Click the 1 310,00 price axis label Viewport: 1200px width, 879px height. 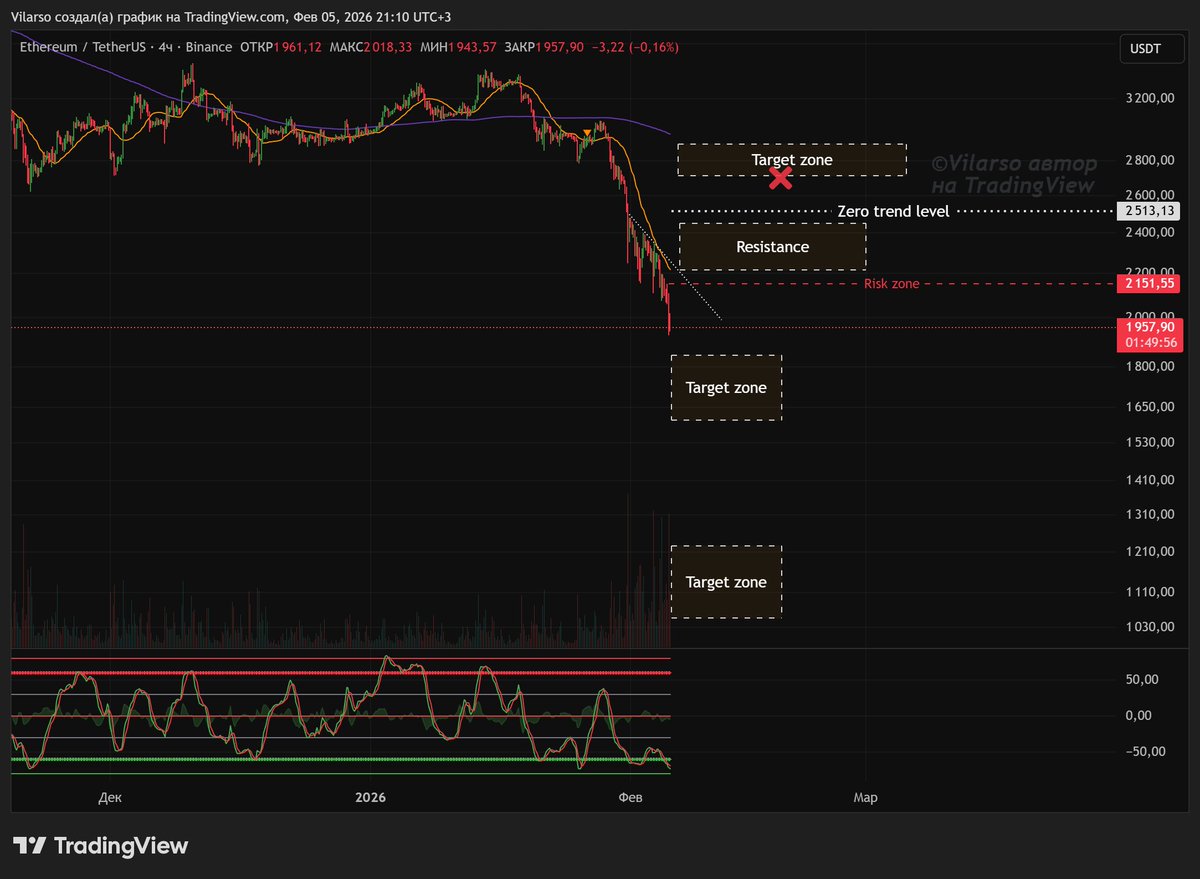coord(1149,514)
